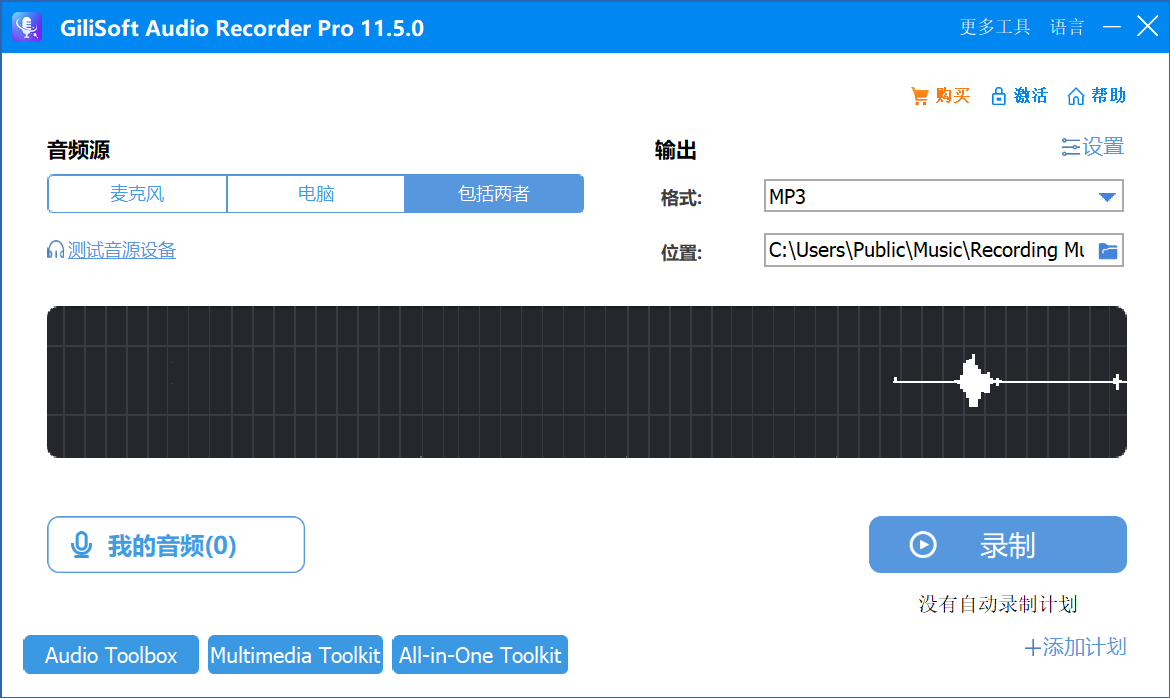
Task: Open 激活 activation with lock icon
Action: 1019,96
